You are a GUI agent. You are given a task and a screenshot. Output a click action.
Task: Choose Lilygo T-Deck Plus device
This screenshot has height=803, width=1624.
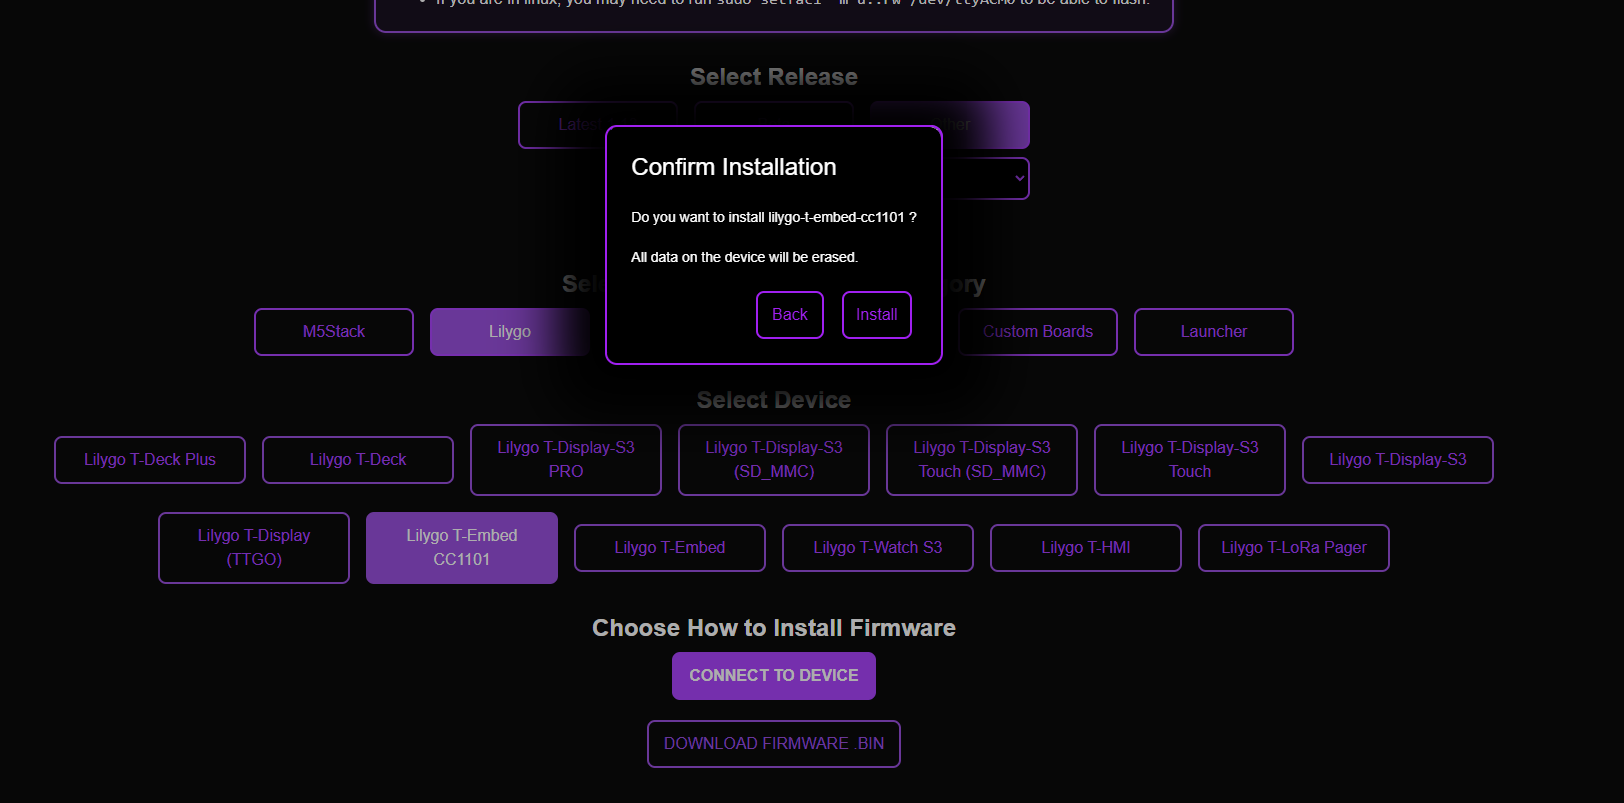click(x=150, y=460)
